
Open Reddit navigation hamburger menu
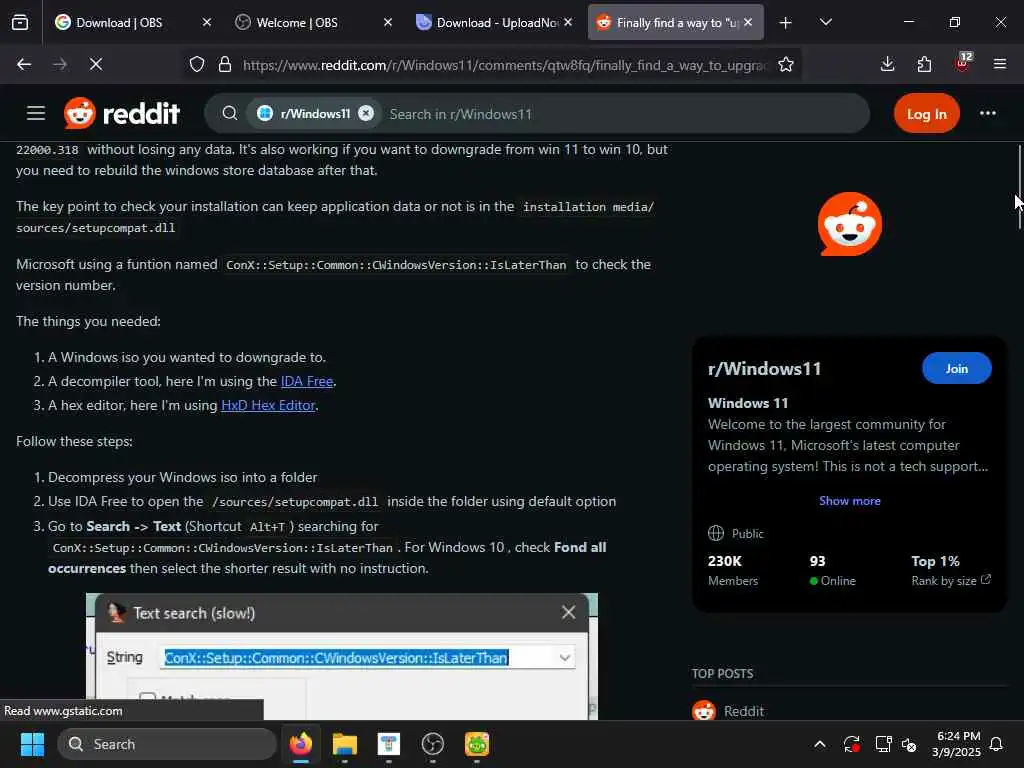coord(36,113)
